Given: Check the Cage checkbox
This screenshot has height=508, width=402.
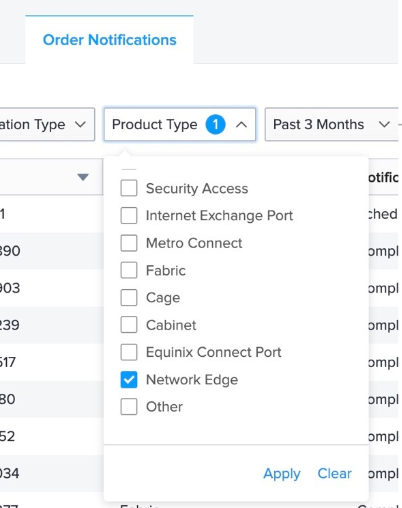Looking at the screenshot, I should click(129, 297).
